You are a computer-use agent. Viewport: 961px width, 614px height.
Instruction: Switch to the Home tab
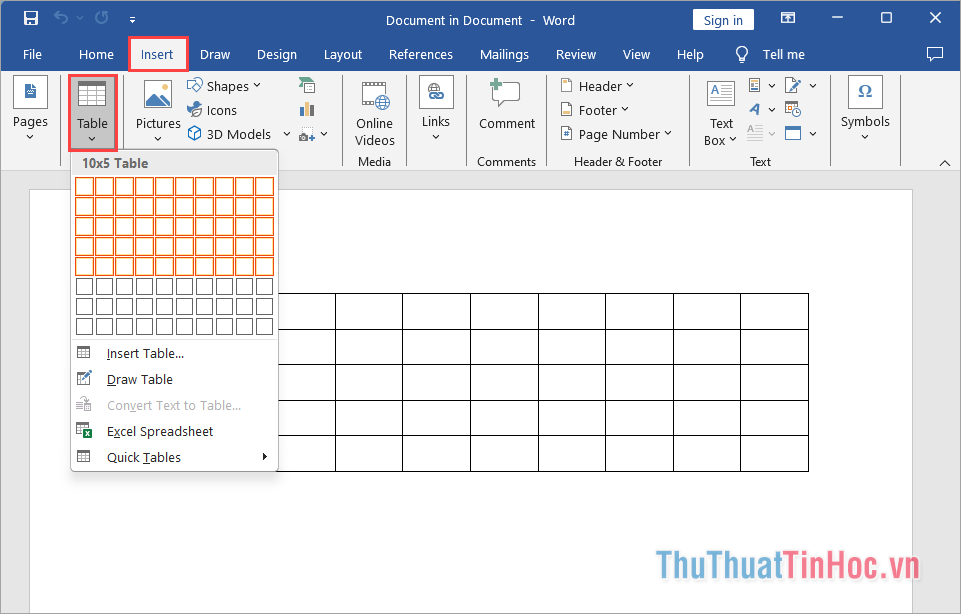click(96, 55)
